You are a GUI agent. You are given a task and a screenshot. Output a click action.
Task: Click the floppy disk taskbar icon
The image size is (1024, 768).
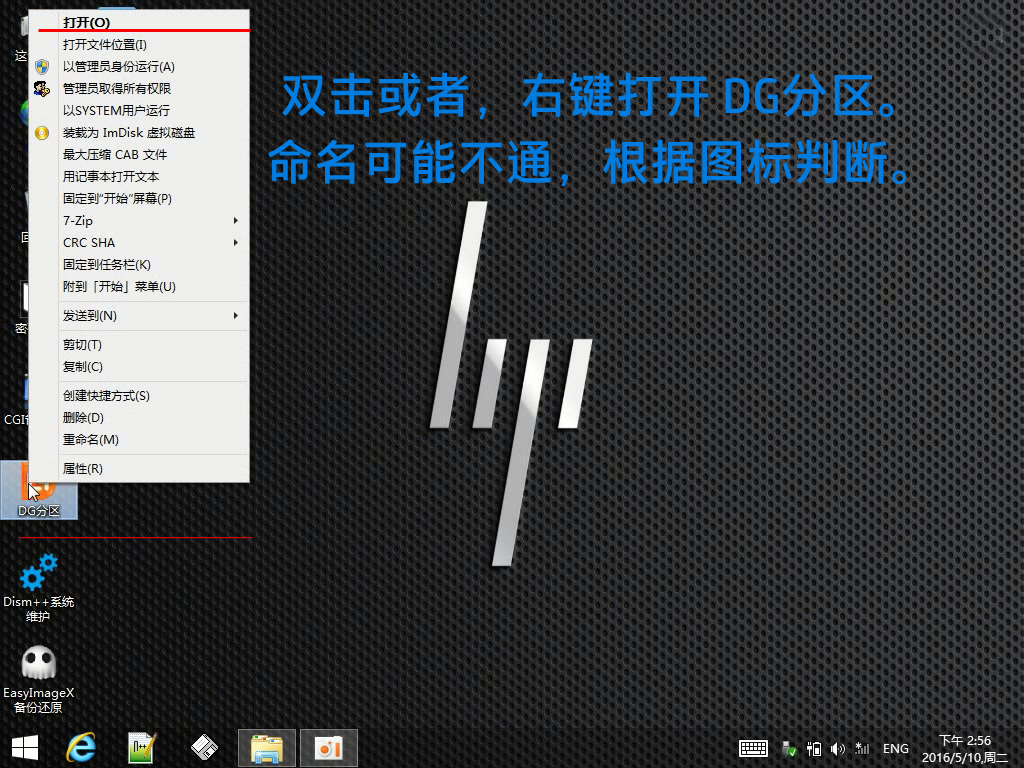[204, 748]
